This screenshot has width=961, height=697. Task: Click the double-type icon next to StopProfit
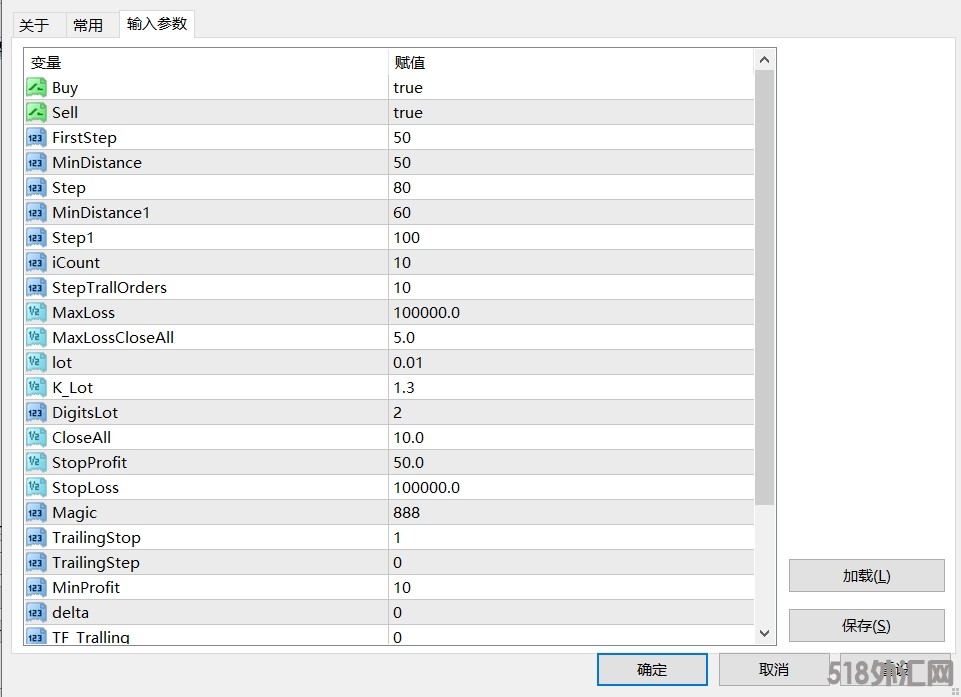pyautogui.click(x=36, y=463)
